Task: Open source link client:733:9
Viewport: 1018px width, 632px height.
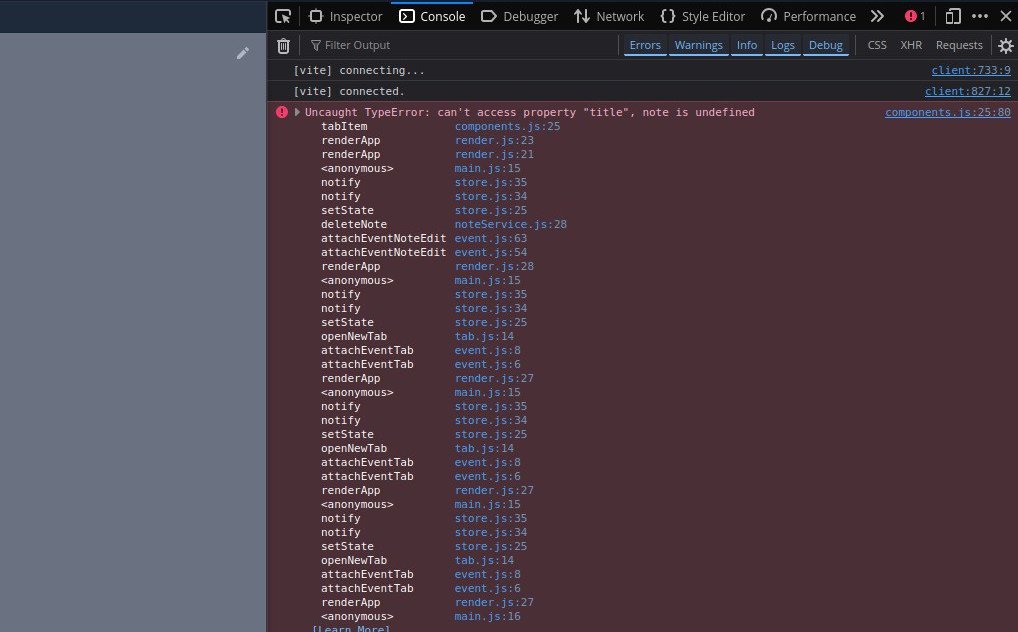Action: [x=971, y=70]
